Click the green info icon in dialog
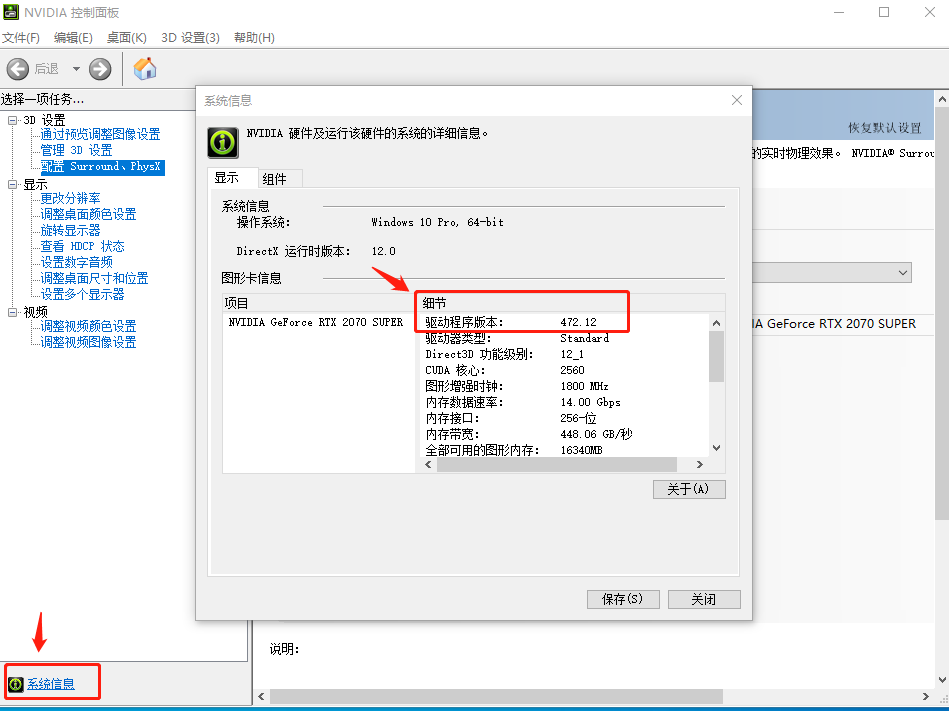The width and height of the screenshot is (949, 711). (223, 142)
